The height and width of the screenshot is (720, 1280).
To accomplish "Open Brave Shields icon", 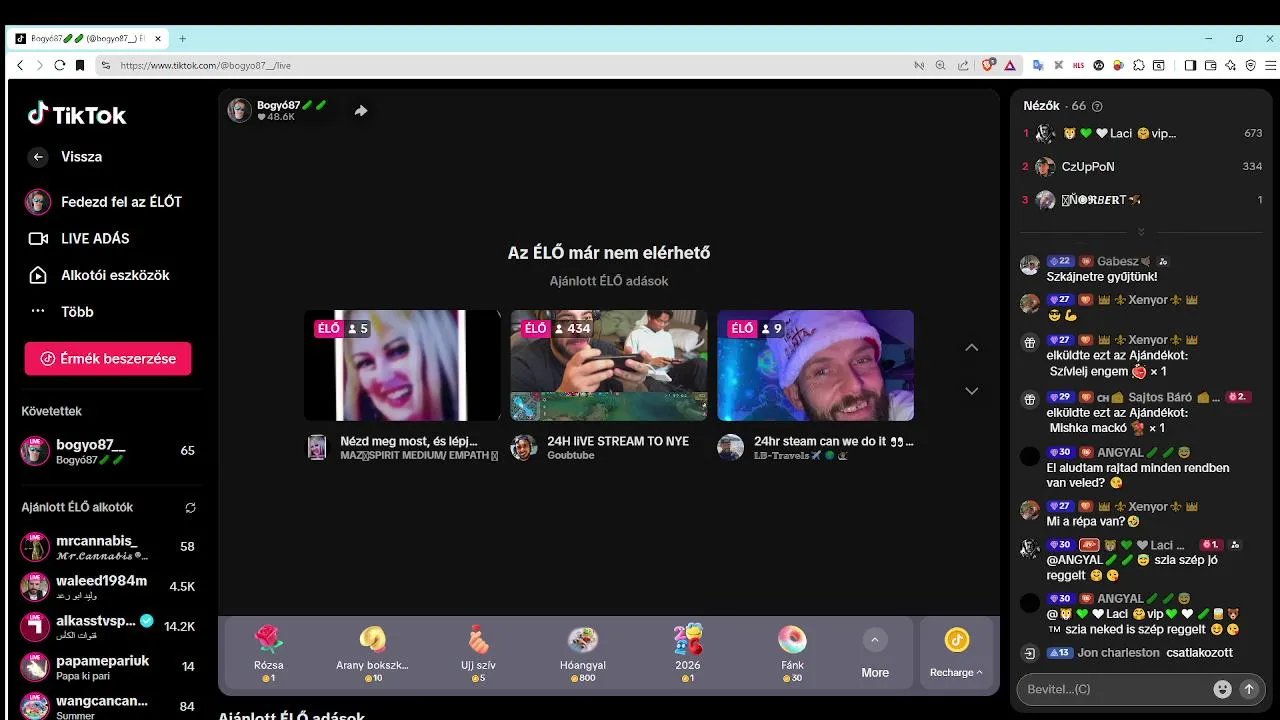I will (x=989, y=65).
